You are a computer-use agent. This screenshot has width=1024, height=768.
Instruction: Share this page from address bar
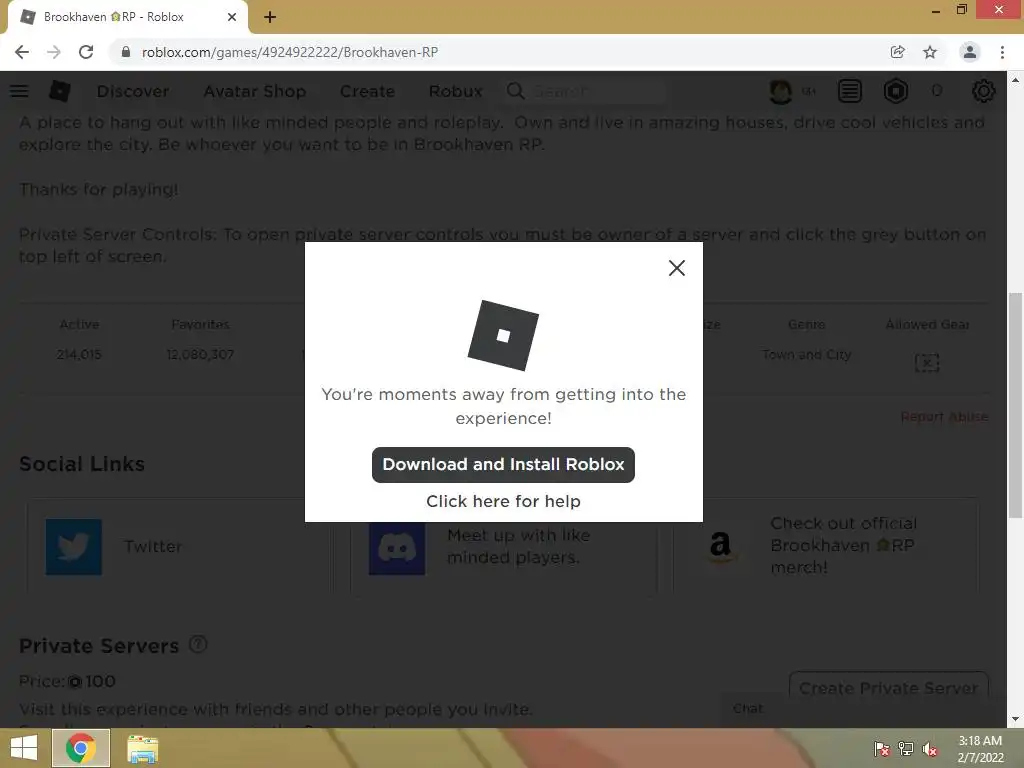click(897, 52)
